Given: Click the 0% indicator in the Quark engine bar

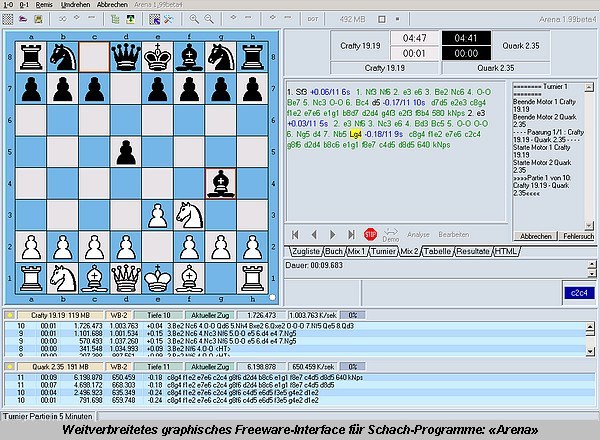Looking at the screenshot, I should [x=352, y=367].
